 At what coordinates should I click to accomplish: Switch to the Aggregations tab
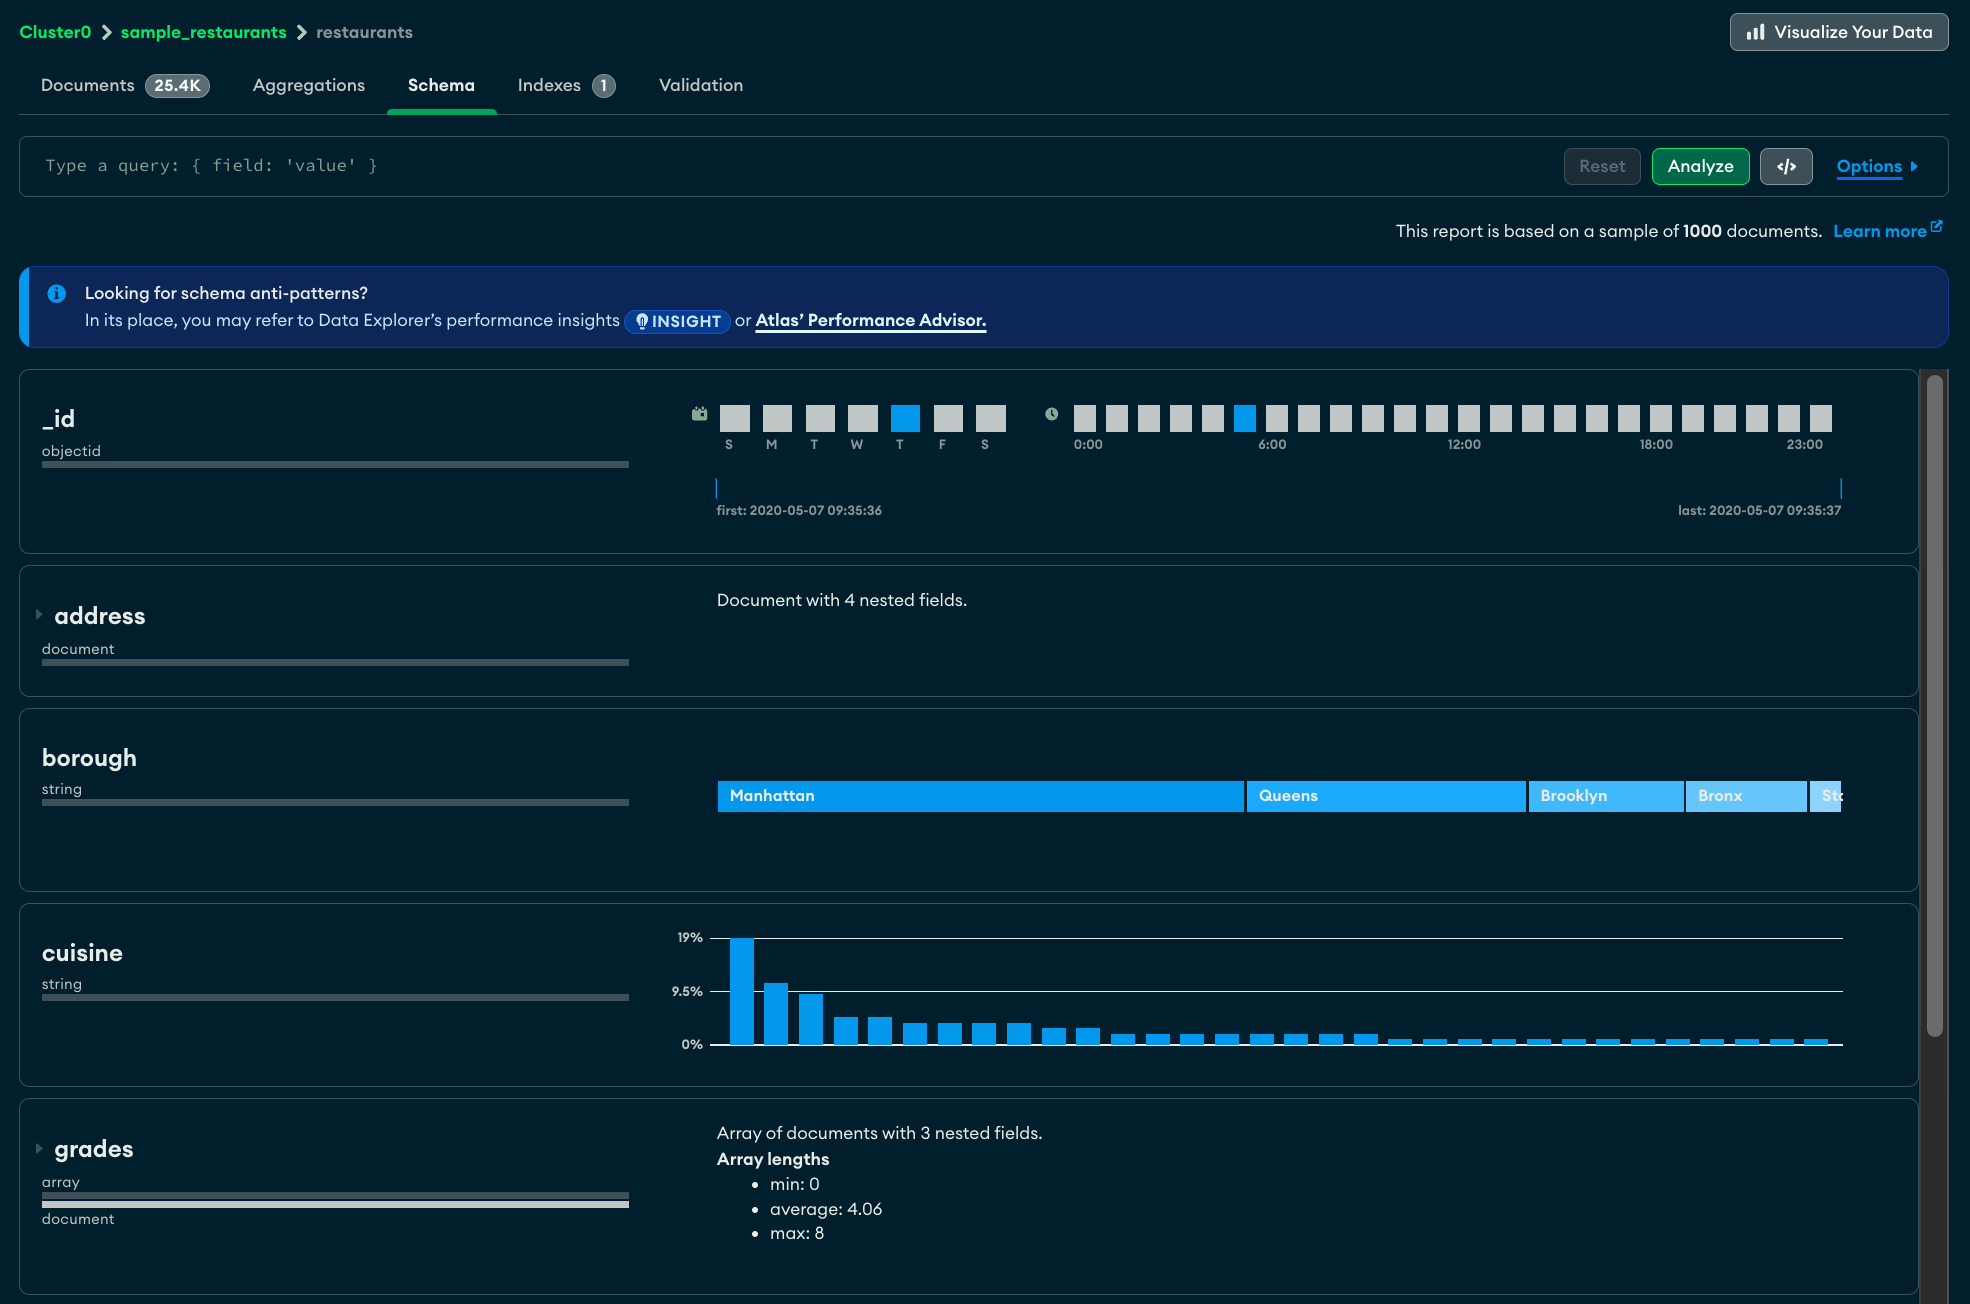tap(309, 85)
